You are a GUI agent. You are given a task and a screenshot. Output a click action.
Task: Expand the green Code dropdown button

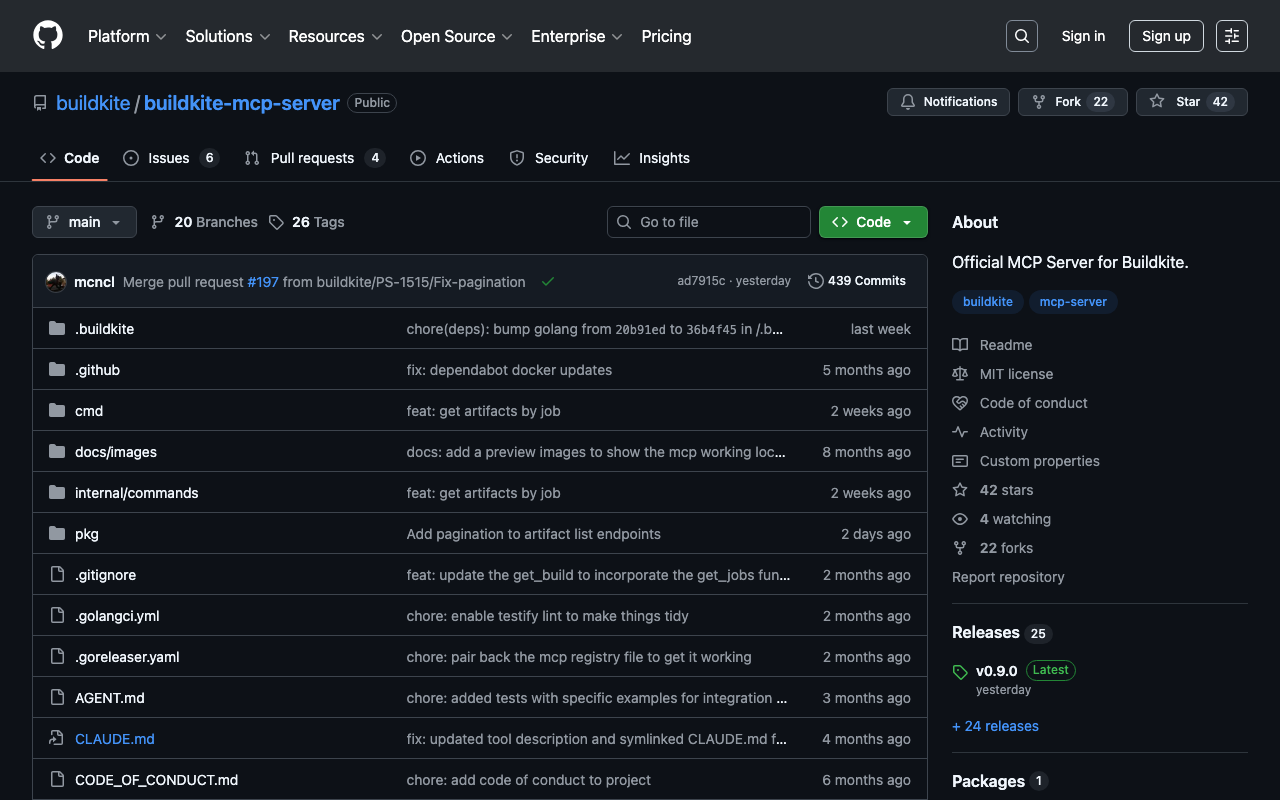(873, 222)
